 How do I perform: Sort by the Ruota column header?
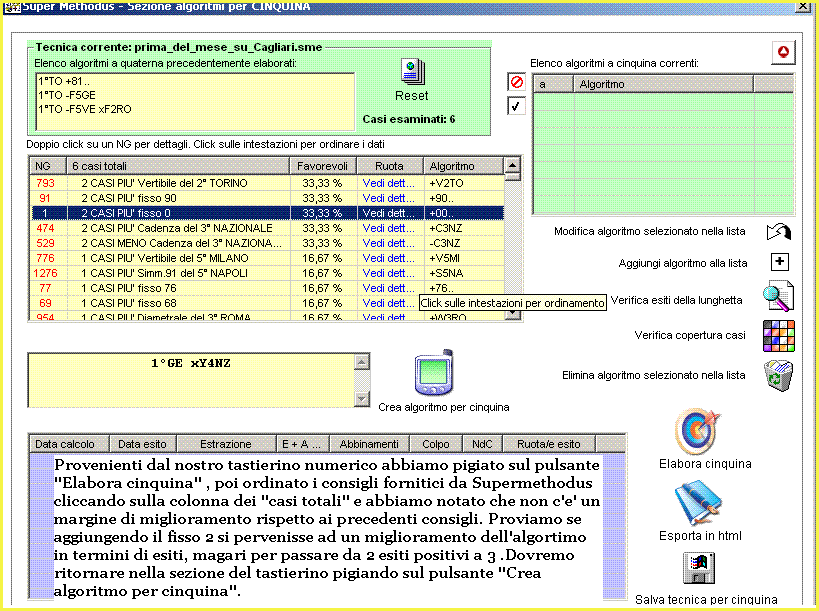click(x=390, y=166)
